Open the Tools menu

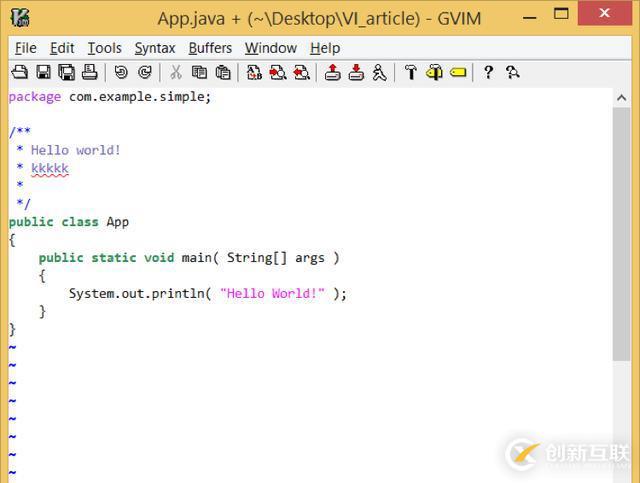(x=104, y=48)
